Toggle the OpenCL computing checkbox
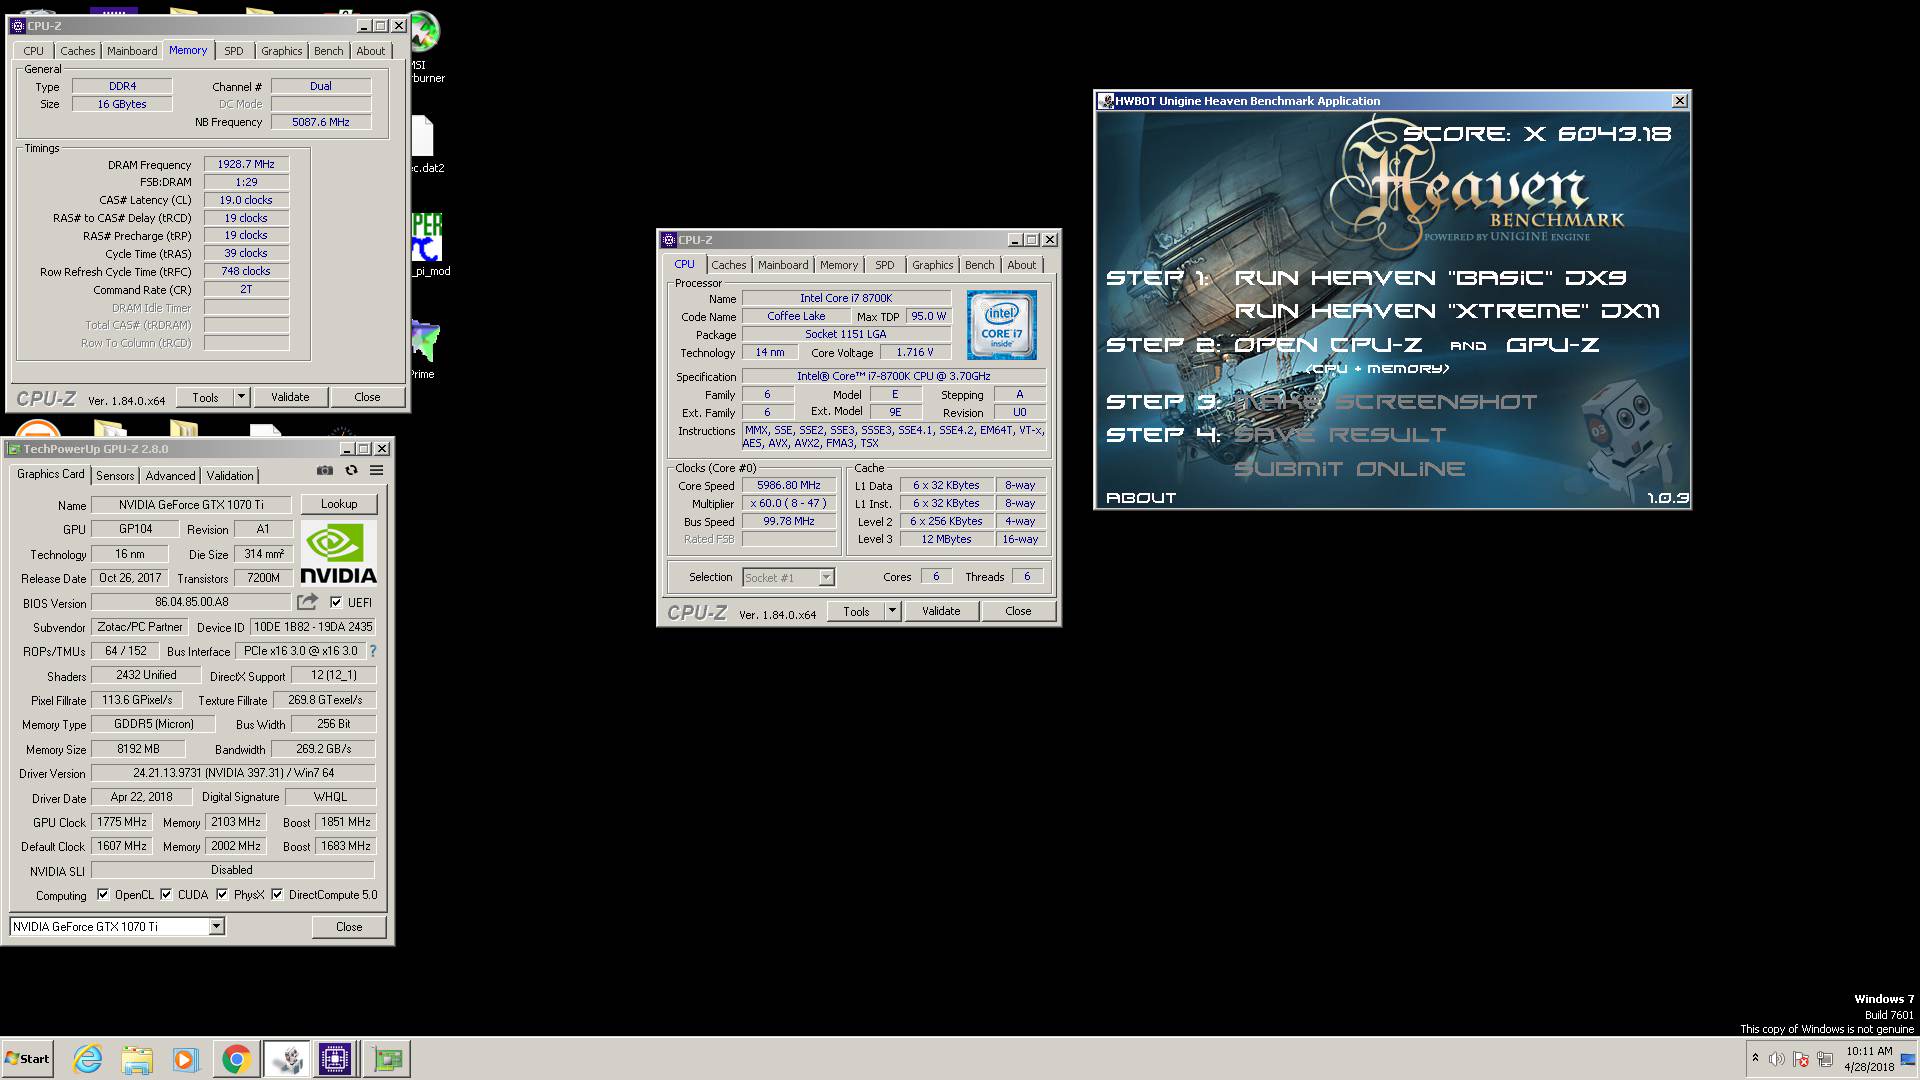The height and width of the screenshot is (1080, 1920). click(x=102, y=895)
